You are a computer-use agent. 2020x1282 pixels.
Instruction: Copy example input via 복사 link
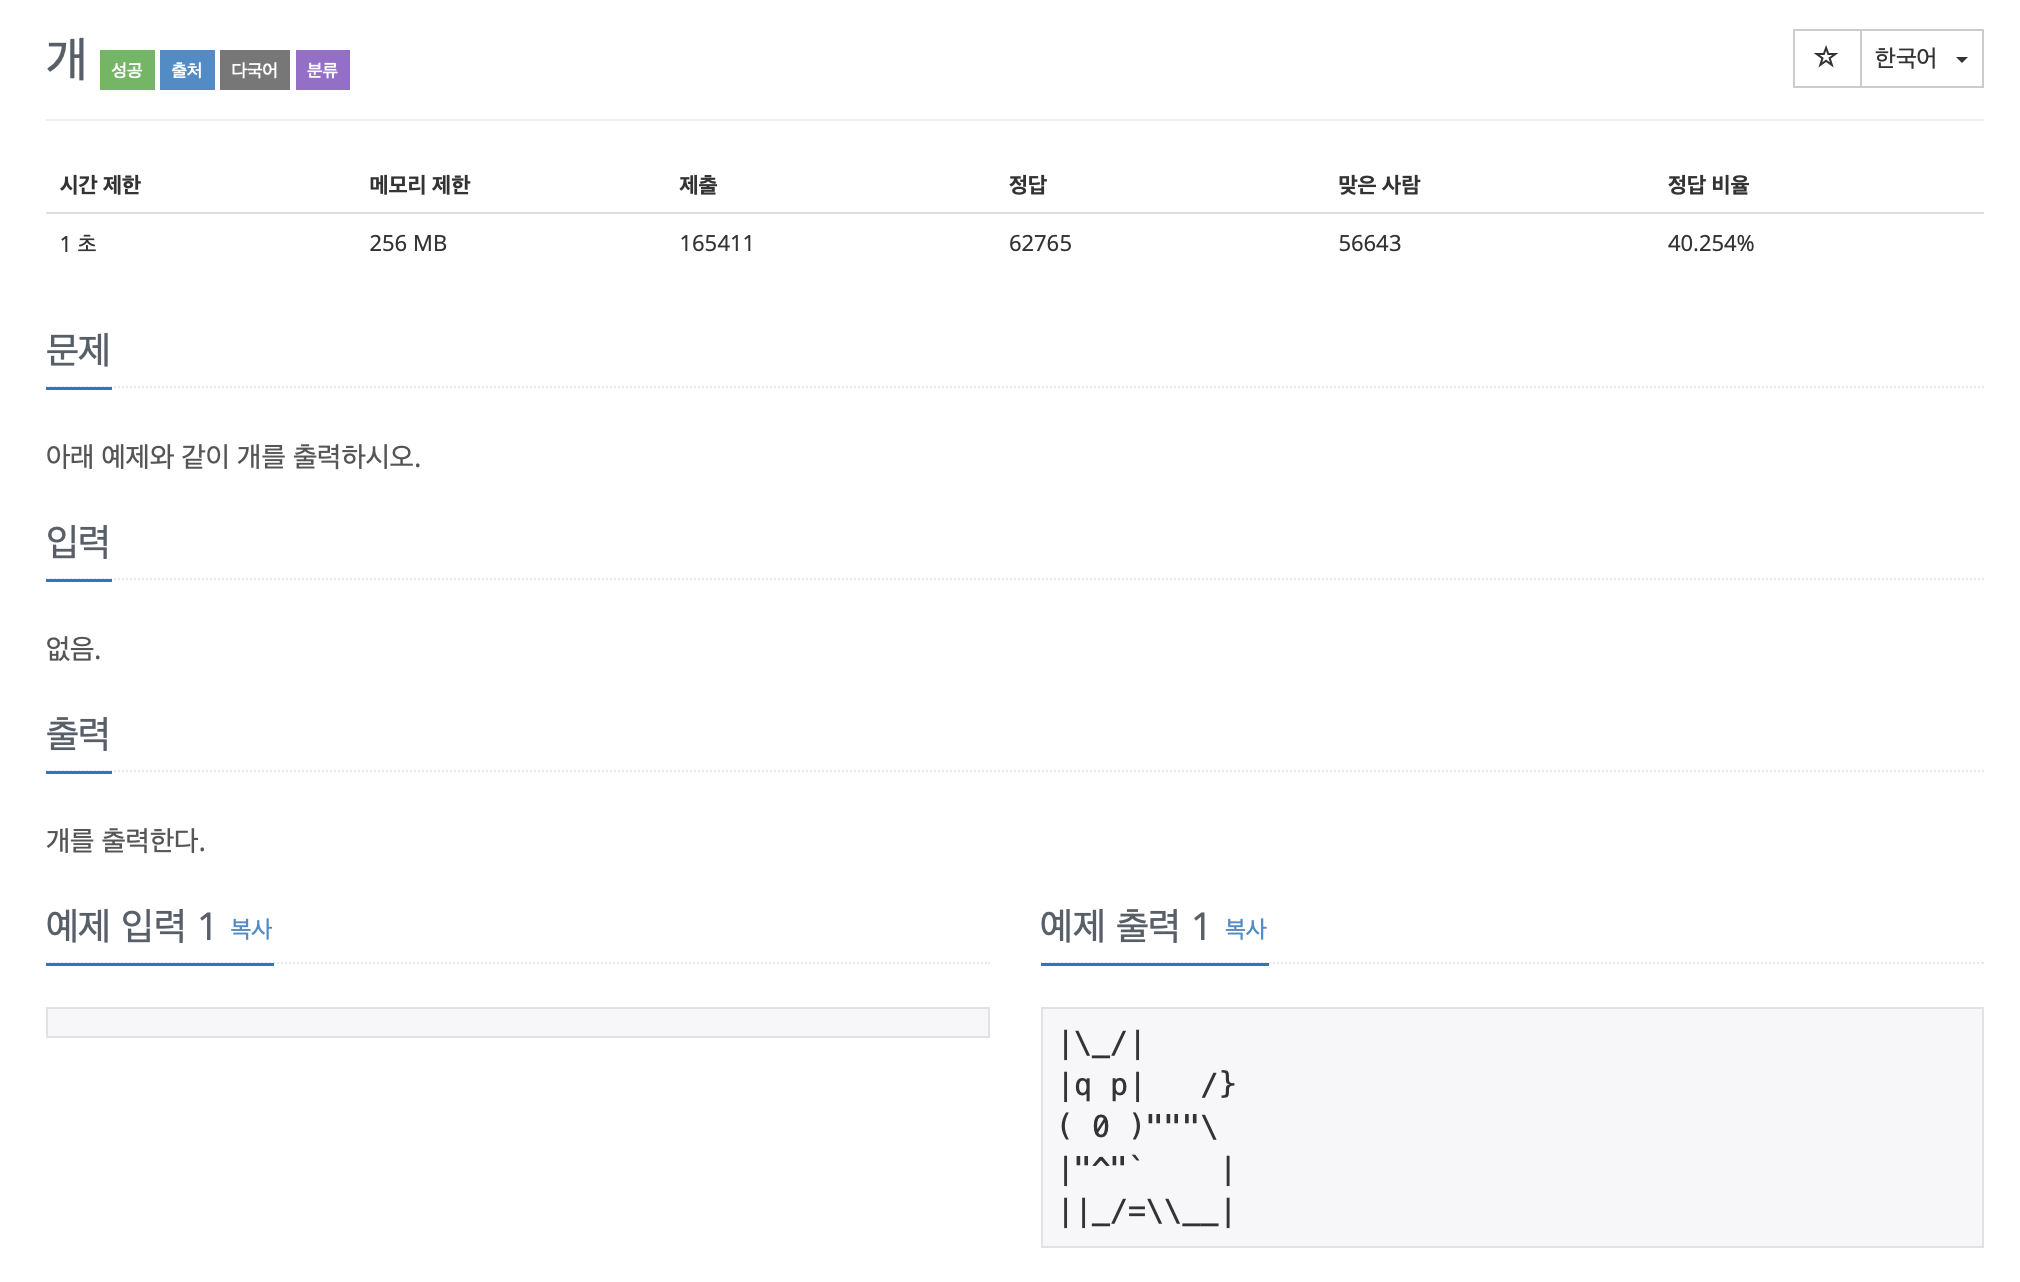click(251, 929)
